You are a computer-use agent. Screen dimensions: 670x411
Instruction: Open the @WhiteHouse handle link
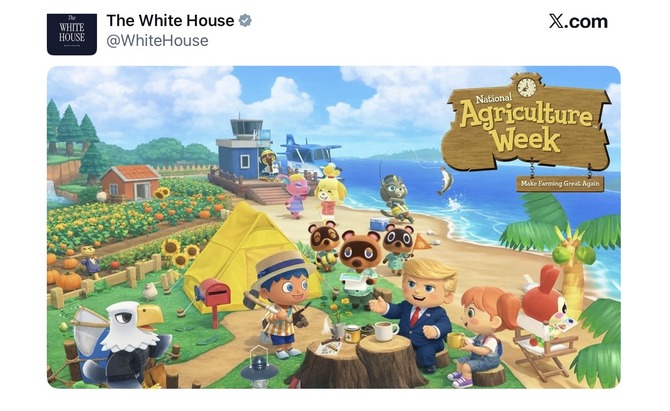coord(157,41)
